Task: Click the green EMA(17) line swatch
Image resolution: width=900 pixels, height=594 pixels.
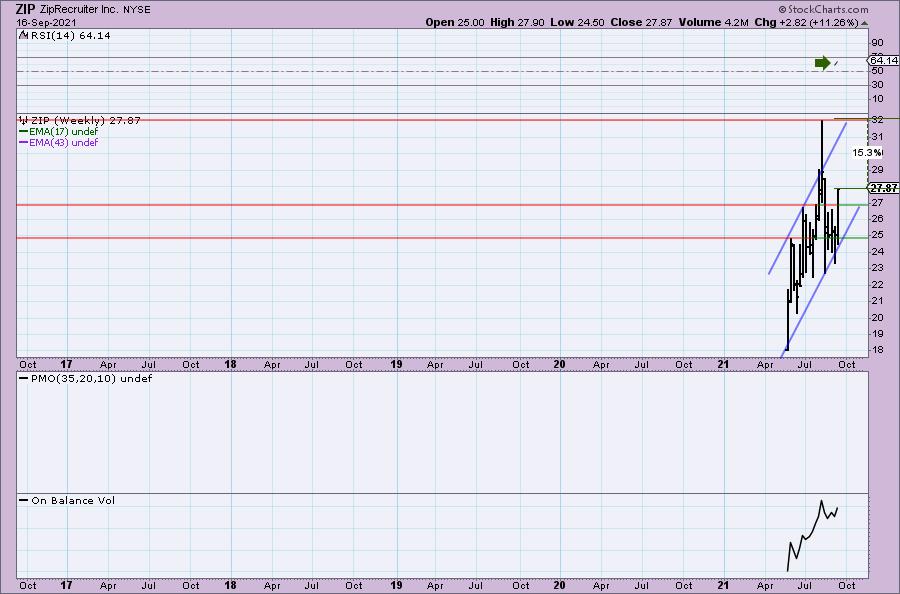Action: (x=24, y=131)
